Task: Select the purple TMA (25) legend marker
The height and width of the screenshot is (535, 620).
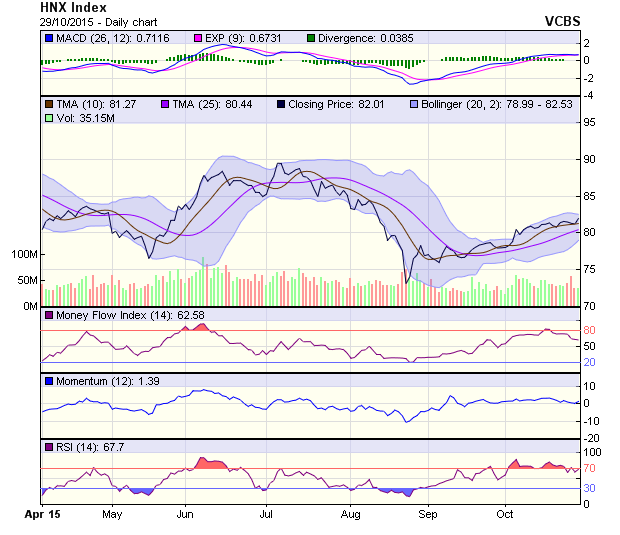Action: point(166,103)
